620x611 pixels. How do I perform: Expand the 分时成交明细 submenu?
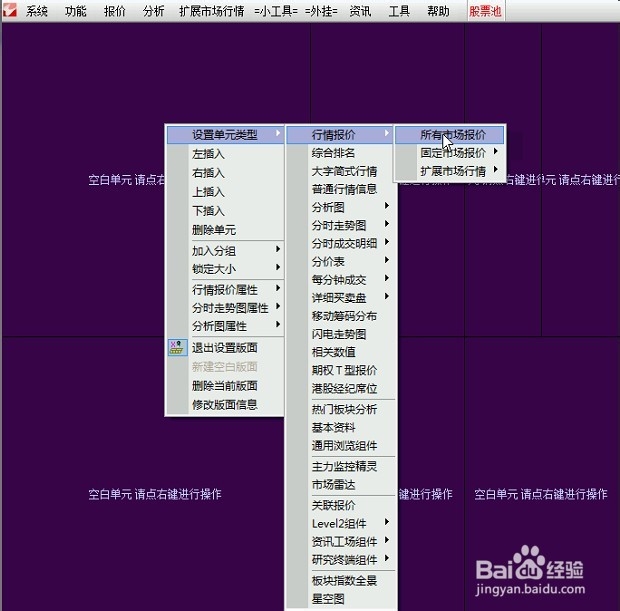341,243
